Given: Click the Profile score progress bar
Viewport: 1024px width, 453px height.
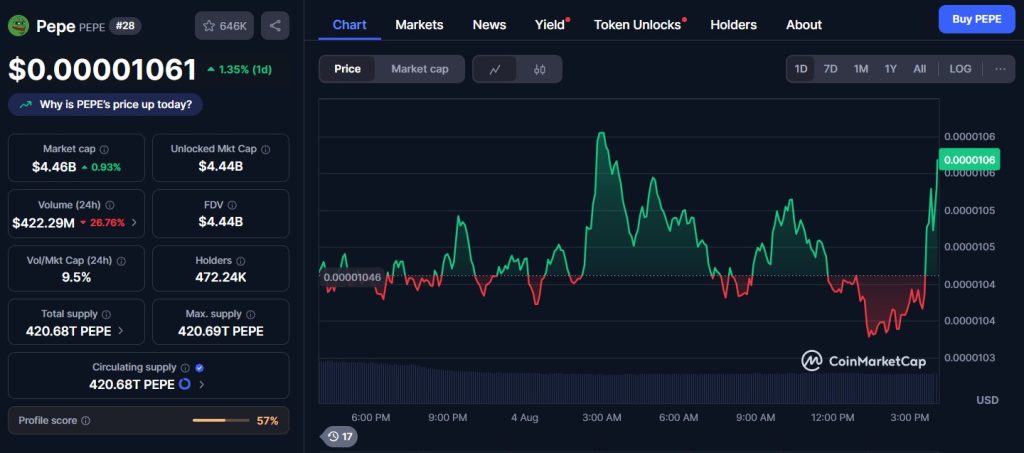Looking at the screenshot, I should click(222, 421).
